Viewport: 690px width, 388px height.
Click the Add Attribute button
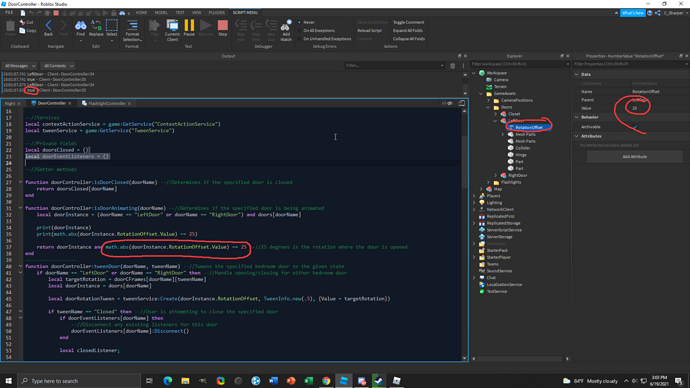(635, 157)
